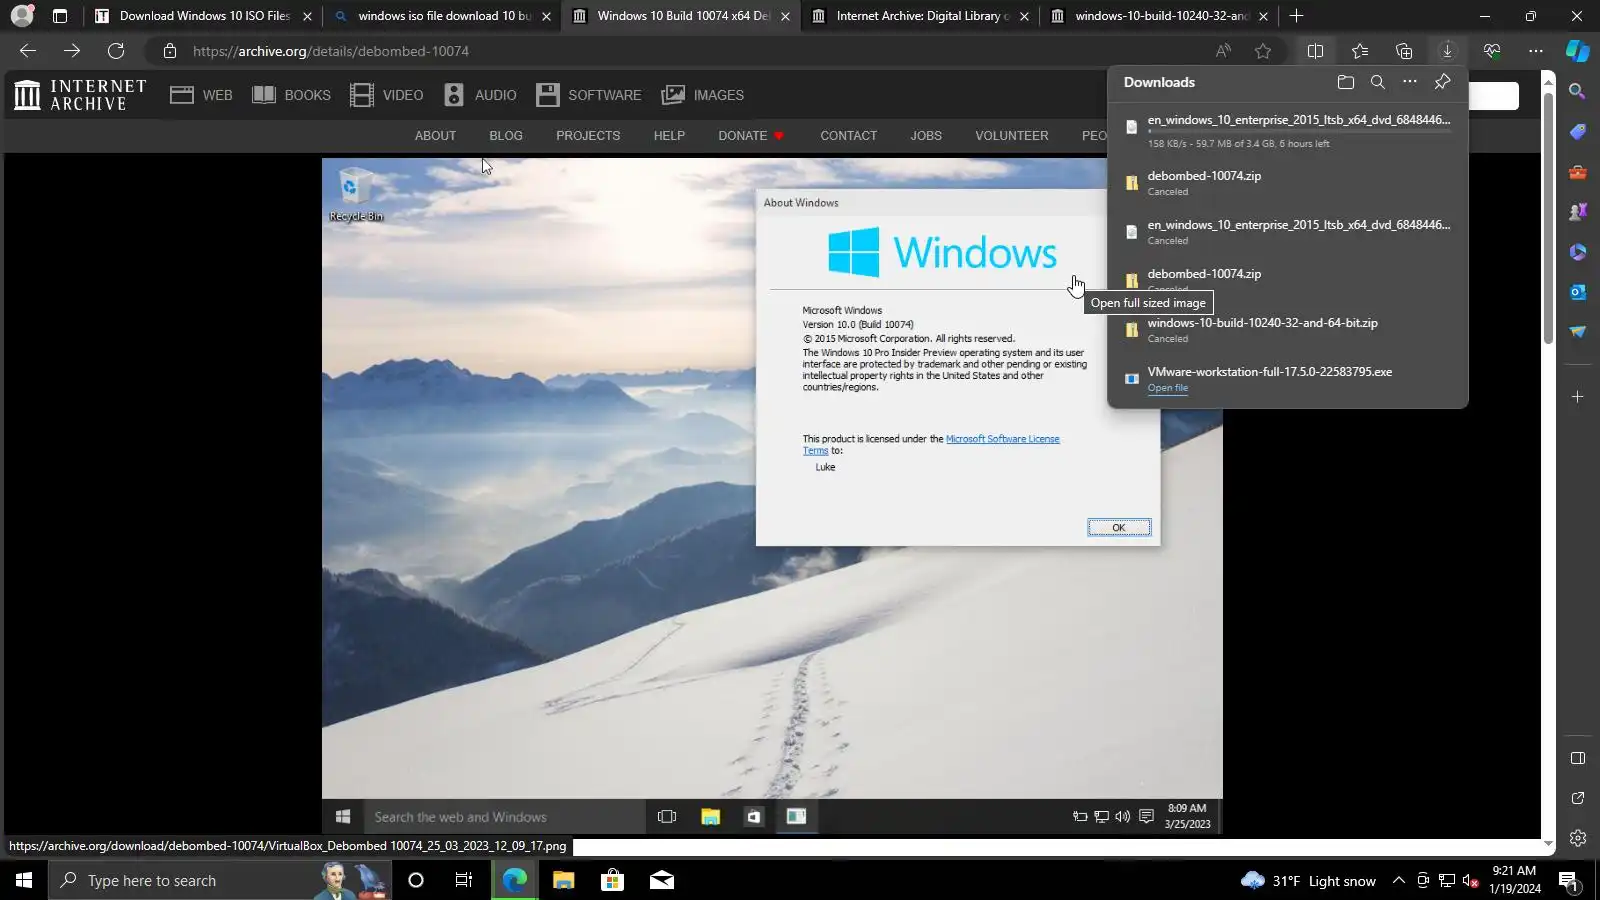This screenshot has width=1600, height=900.
Task: Open Mail app from taskbar
Action: point(662,880)
